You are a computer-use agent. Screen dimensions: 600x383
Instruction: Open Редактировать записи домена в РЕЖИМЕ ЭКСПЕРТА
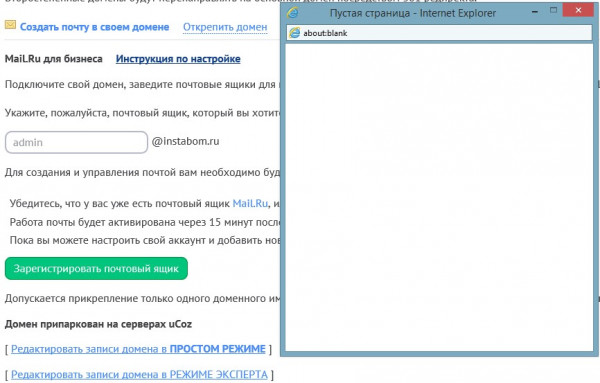pyautogui.click(x=139, y=374)
